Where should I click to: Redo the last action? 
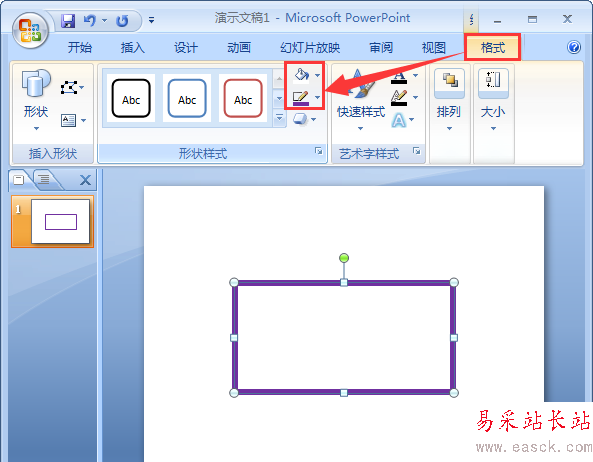[122, 20]
